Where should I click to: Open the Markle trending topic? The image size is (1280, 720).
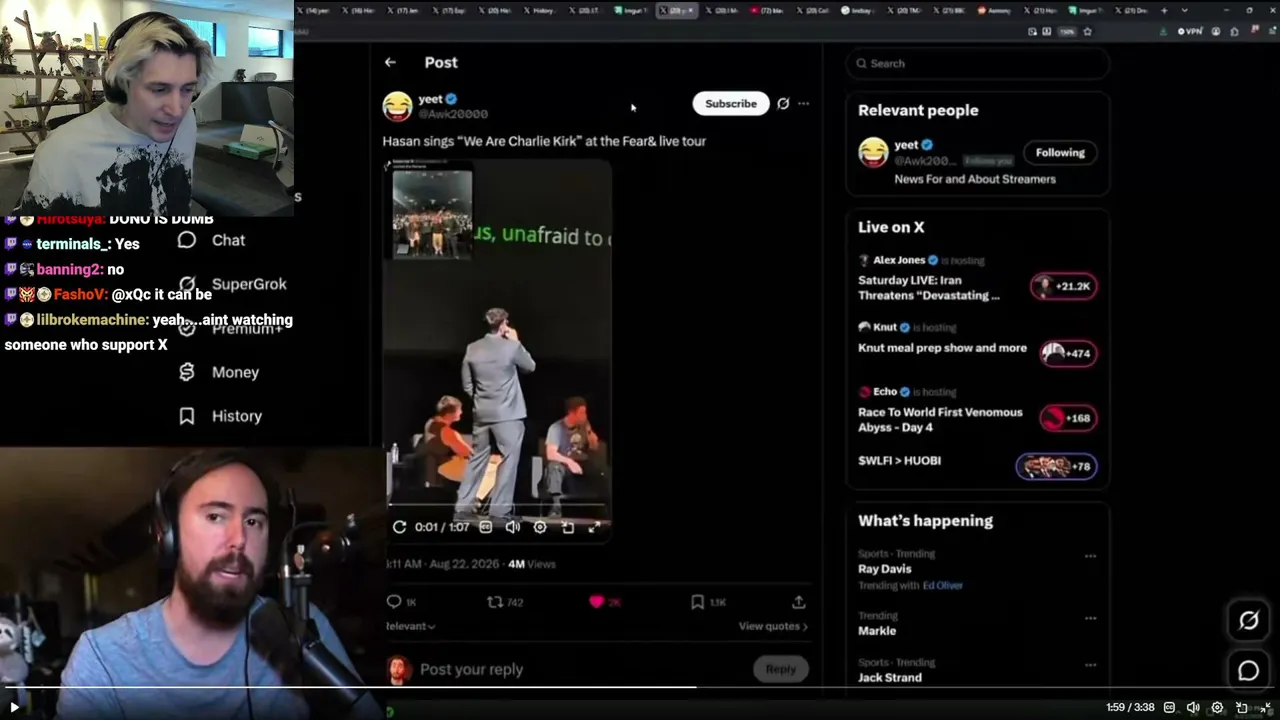(x=877, y=631)
